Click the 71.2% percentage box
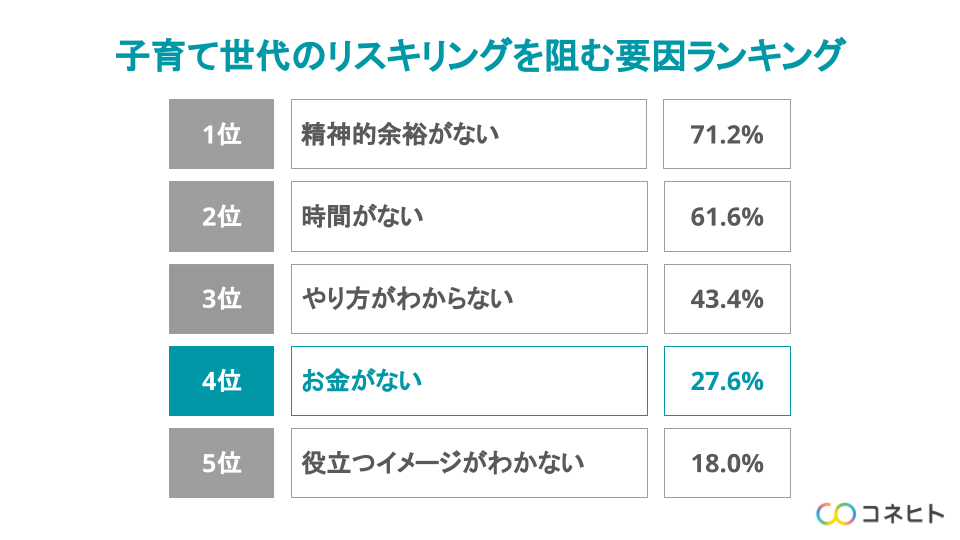The height and width of the screenshot is (540, 960). (x=727, y=134)
